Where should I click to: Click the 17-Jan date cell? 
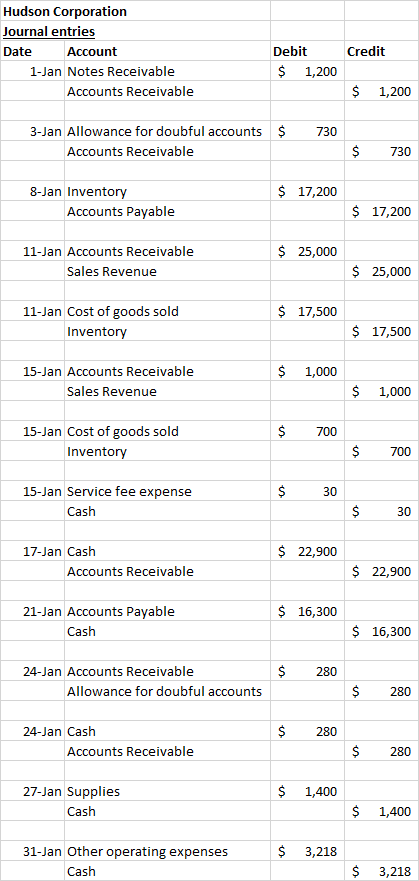tap(33, 552)
